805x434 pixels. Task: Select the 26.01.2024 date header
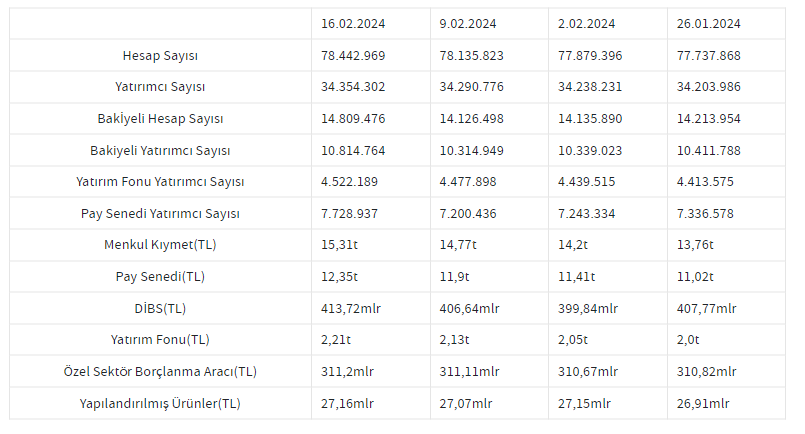(708, 23)
